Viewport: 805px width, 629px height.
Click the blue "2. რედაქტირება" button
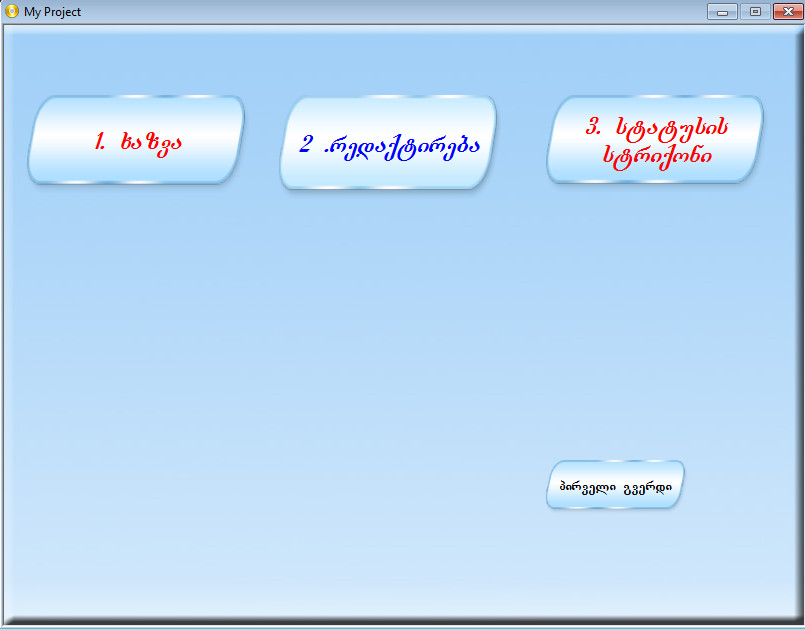click(388, 142)
